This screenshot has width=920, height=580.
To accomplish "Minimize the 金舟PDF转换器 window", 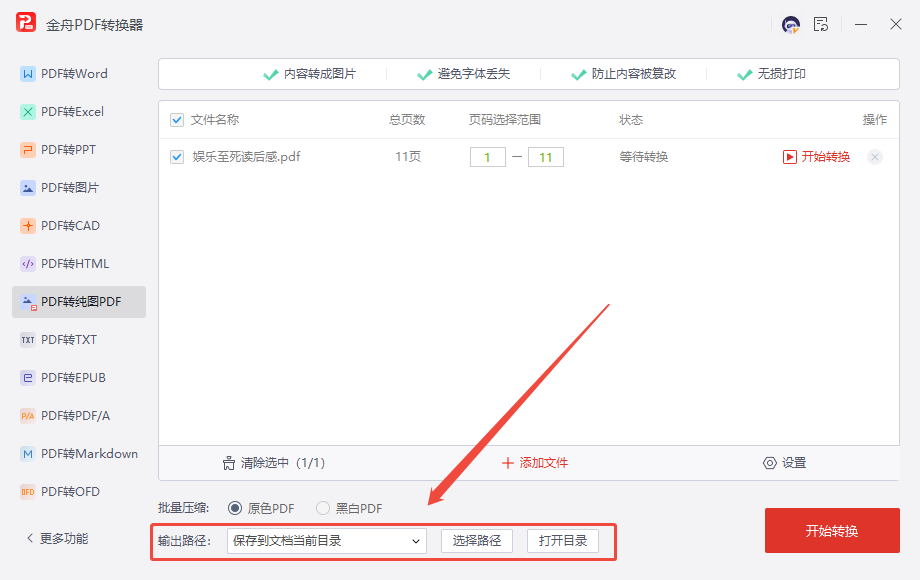I will [861, 25].
